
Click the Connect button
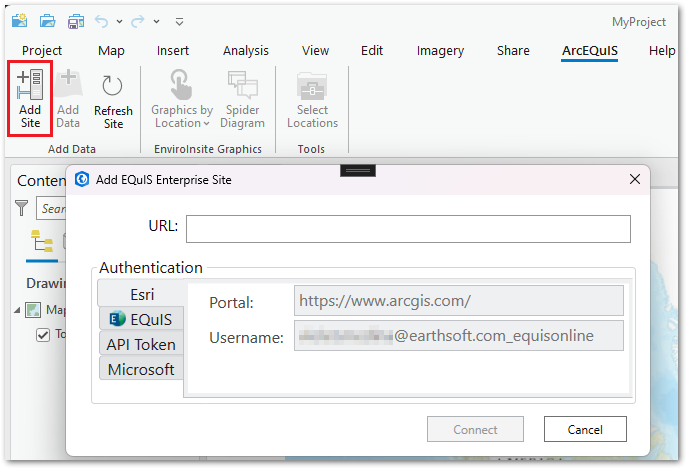click(x=475, y=429)
